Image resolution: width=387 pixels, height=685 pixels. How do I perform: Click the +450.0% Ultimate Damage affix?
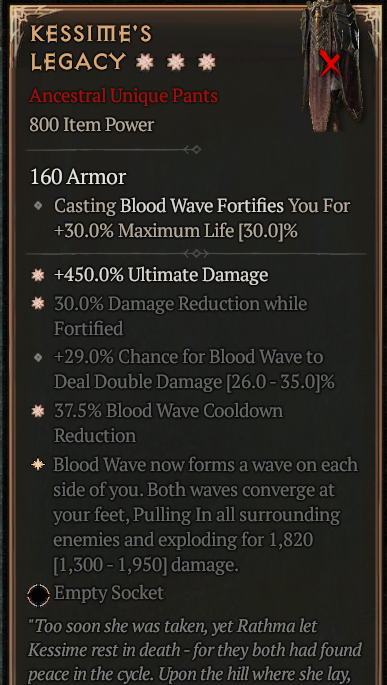click(x=161, y=275)
